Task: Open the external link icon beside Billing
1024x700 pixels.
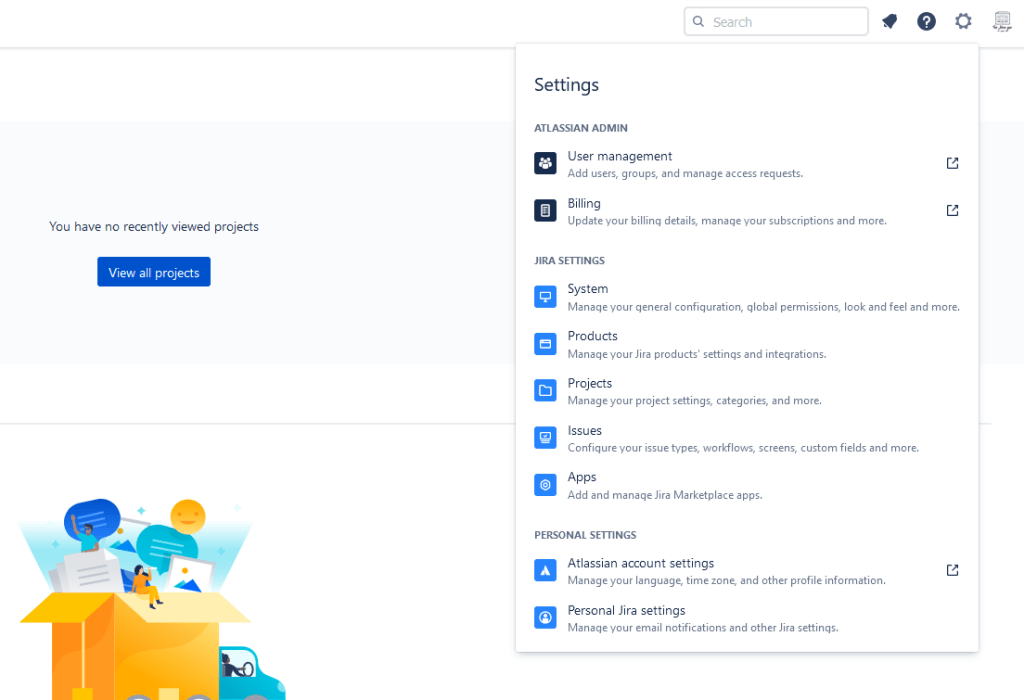Action: click(x=952, y=210)
